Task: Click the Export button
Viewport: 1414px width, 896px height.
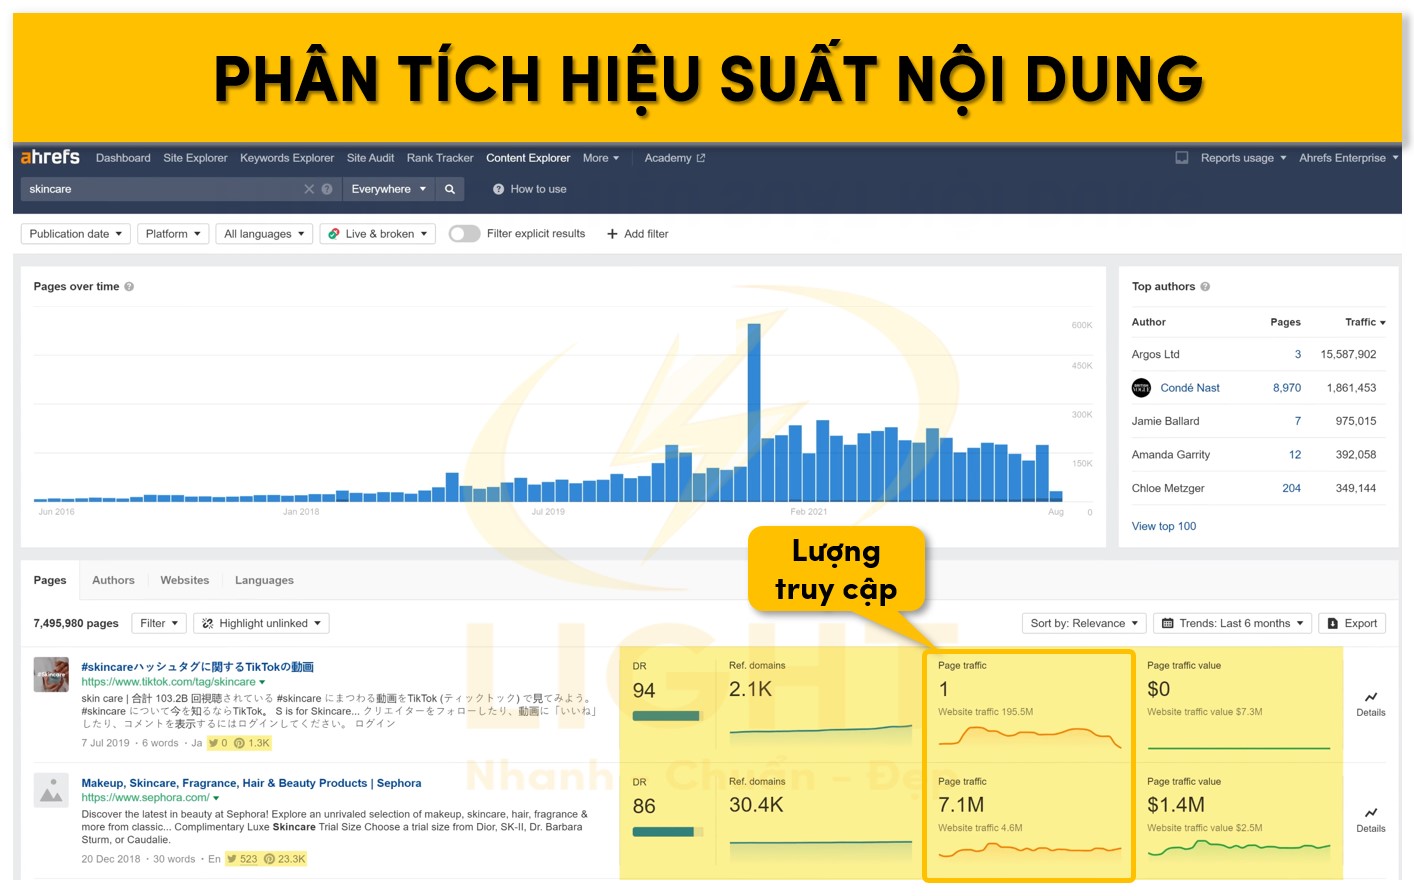Action: click(x=1352, y=623)
